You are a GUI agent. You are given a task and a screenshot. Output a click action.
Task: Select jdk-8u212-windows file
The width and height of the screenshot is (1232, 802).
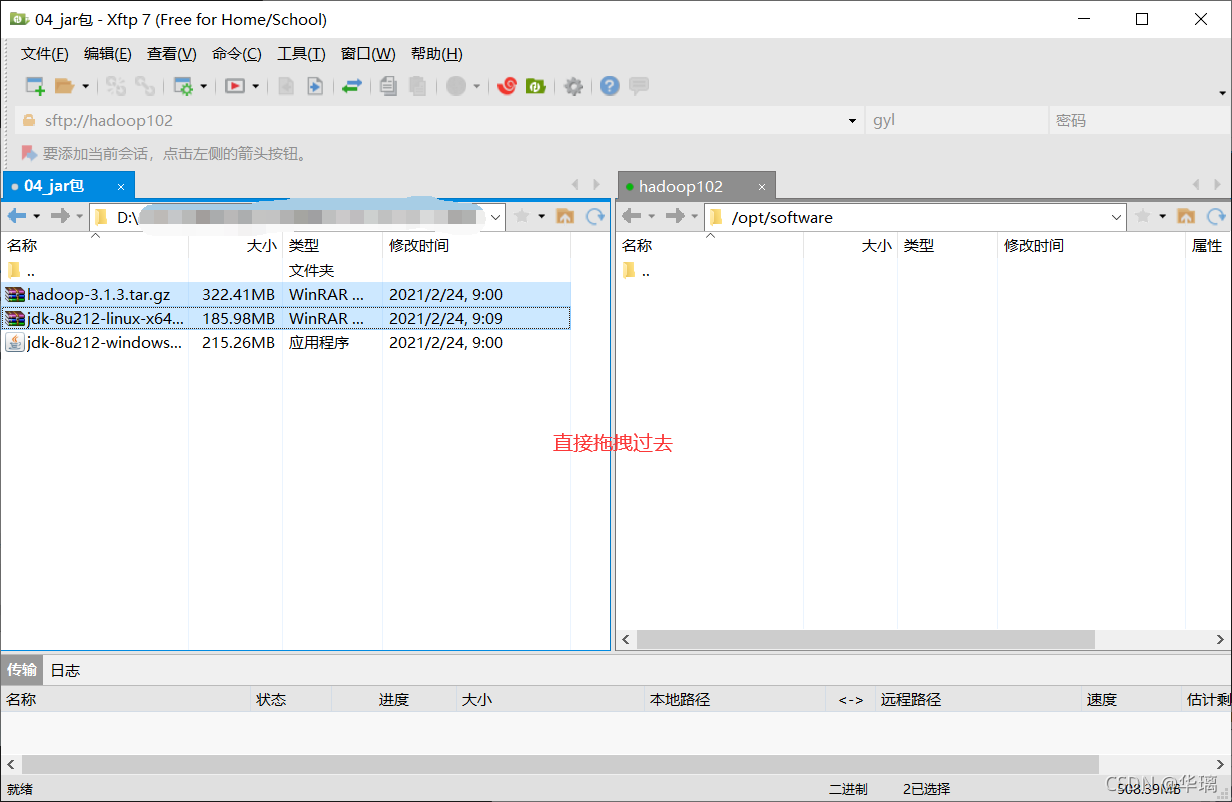click(286, 342)
